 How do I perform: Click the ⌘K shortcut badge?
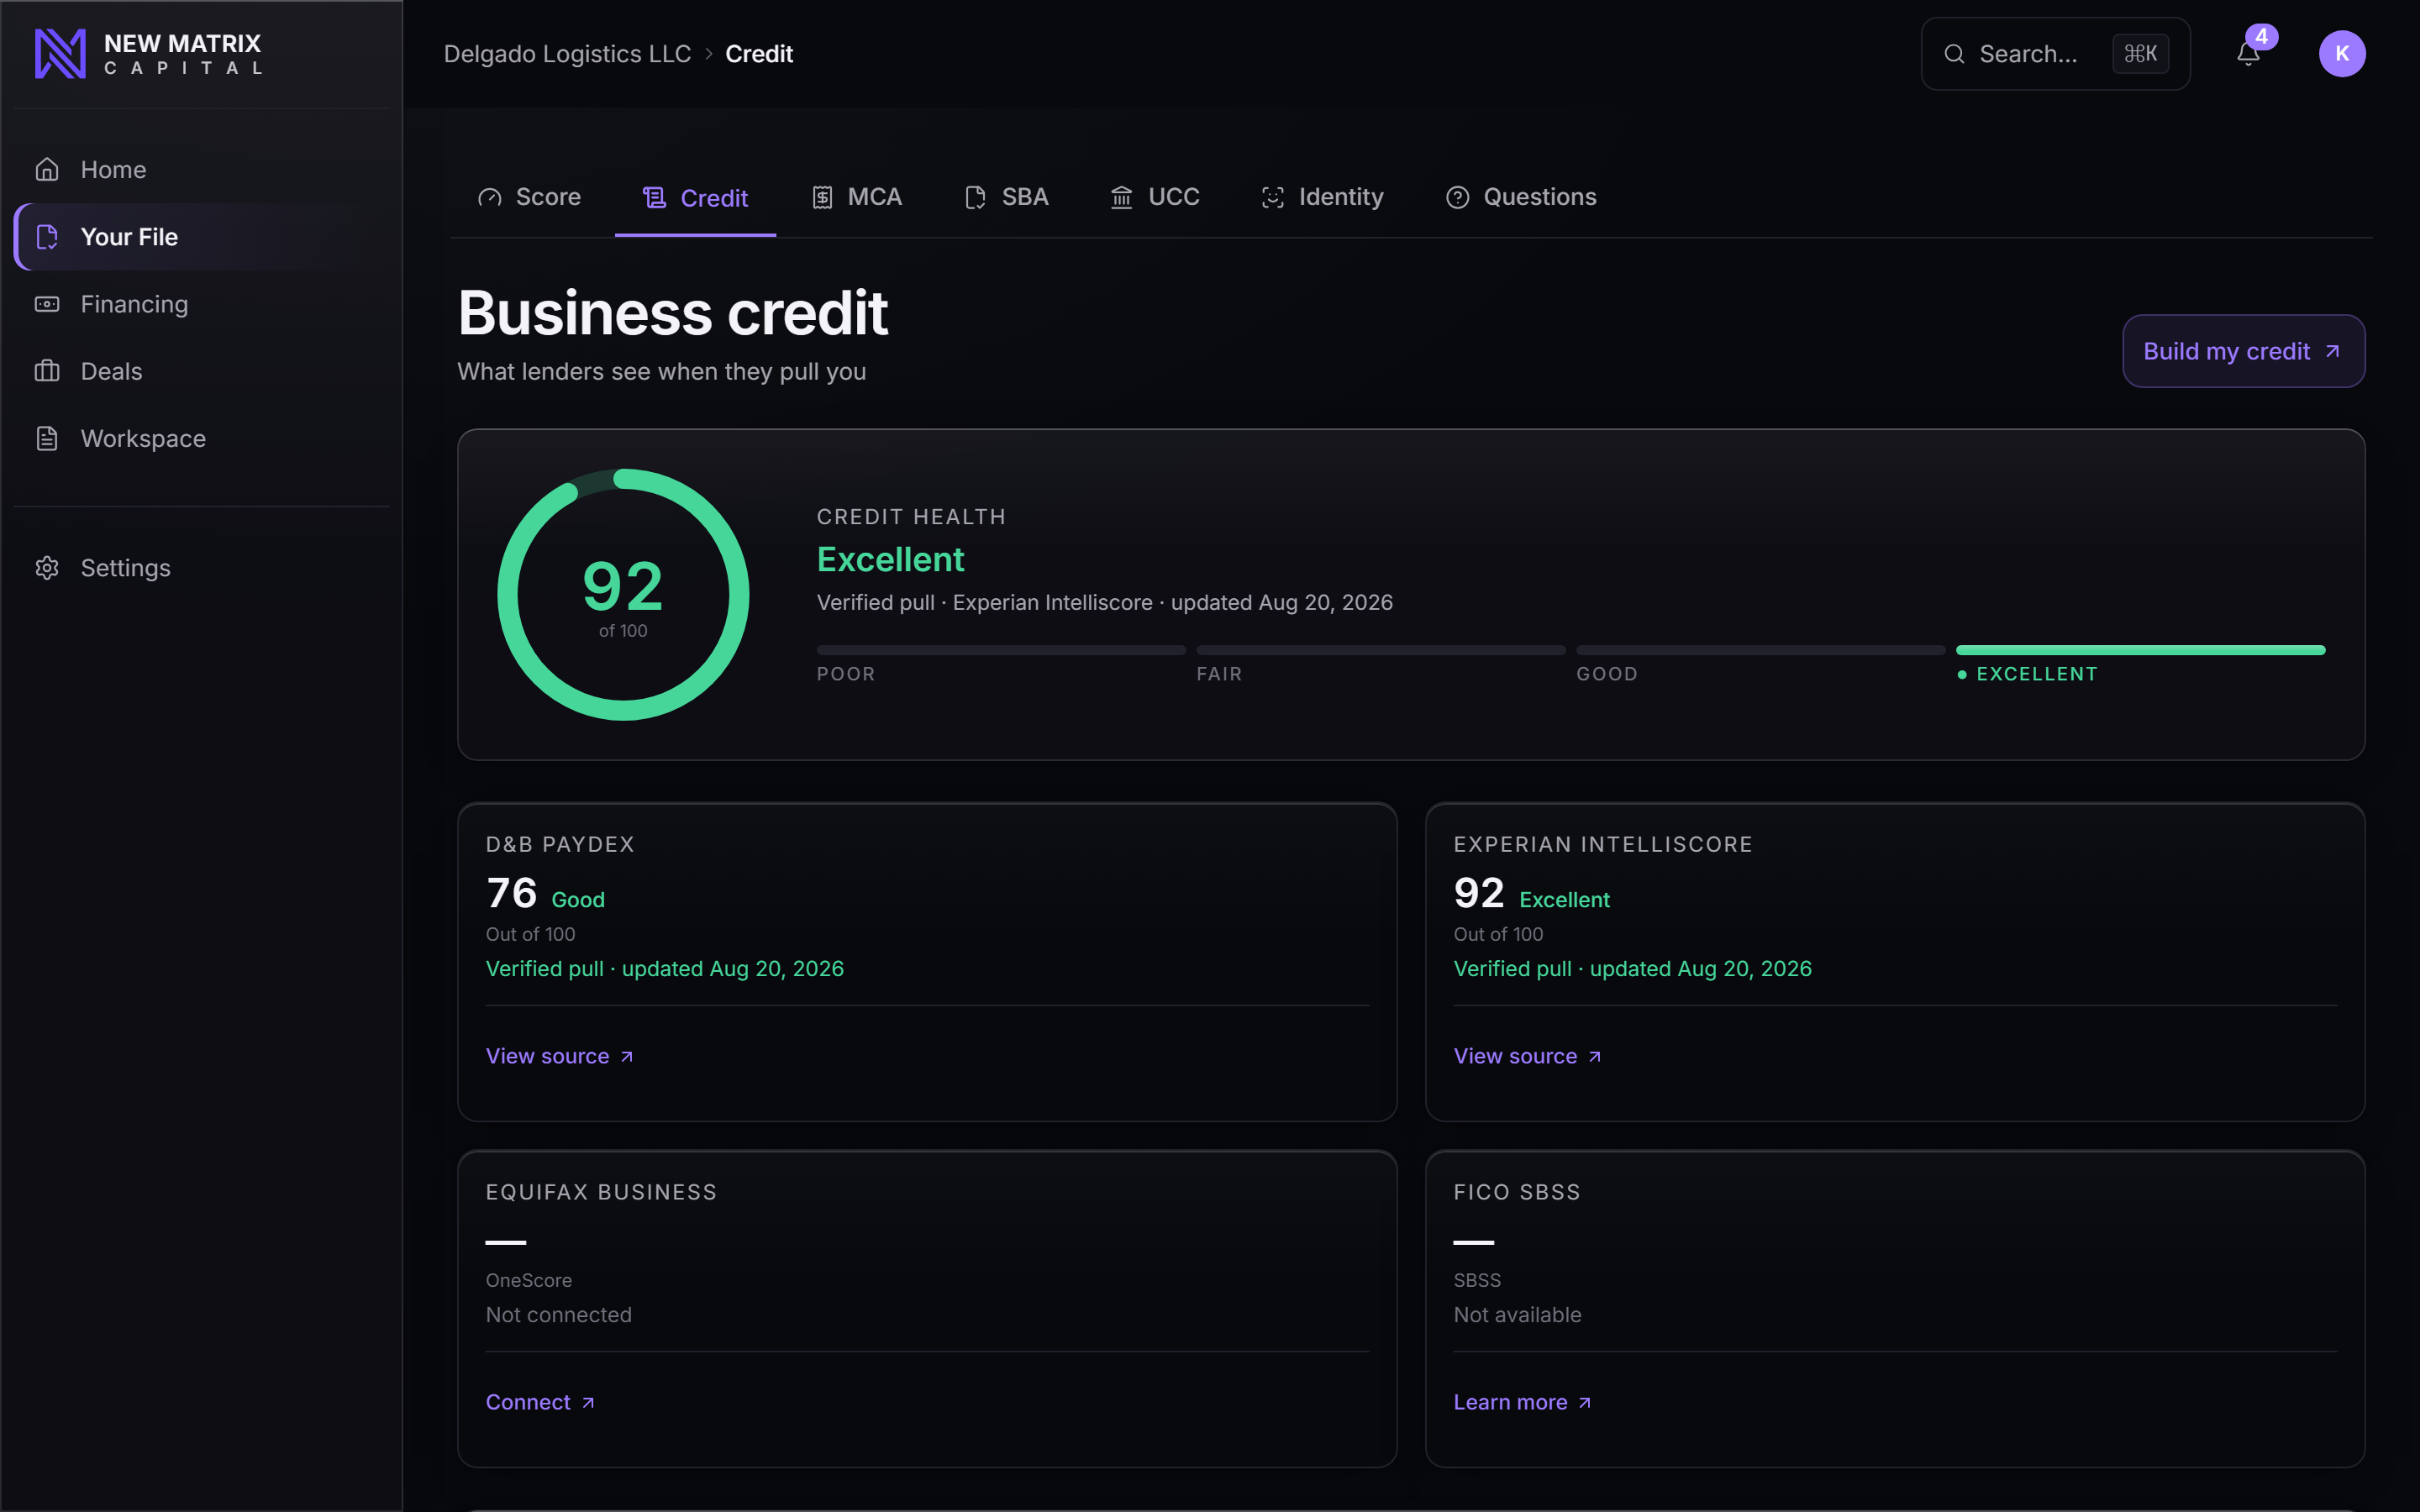pos(2140,54)
